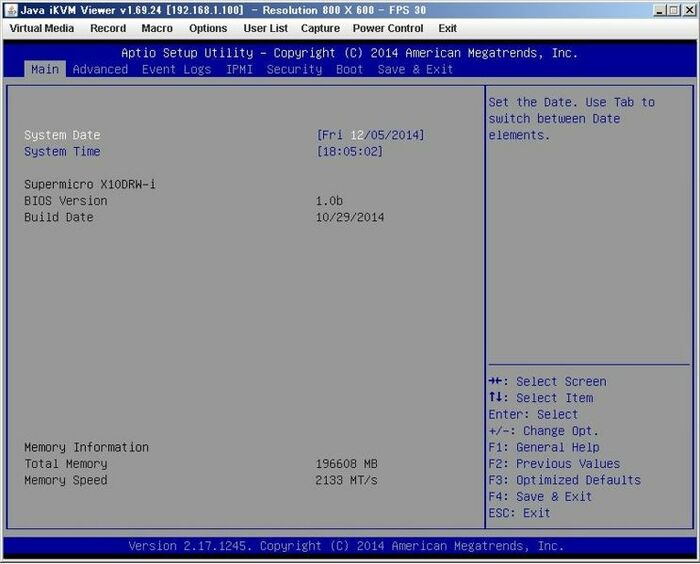The image size is (700, 564).
Task: Click the Total Memory label
Action: (66, 464)
